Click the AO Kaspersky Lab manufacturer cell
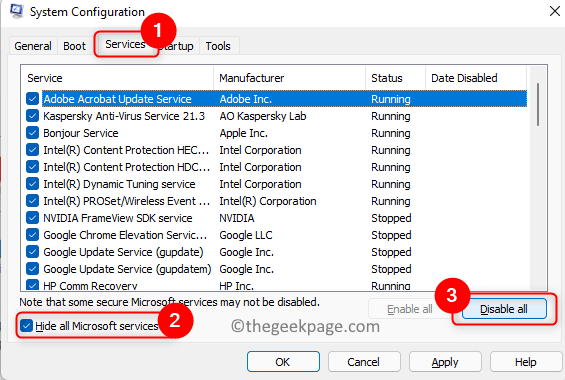Viewport: 565px width, 380px height. coord(263,116)
